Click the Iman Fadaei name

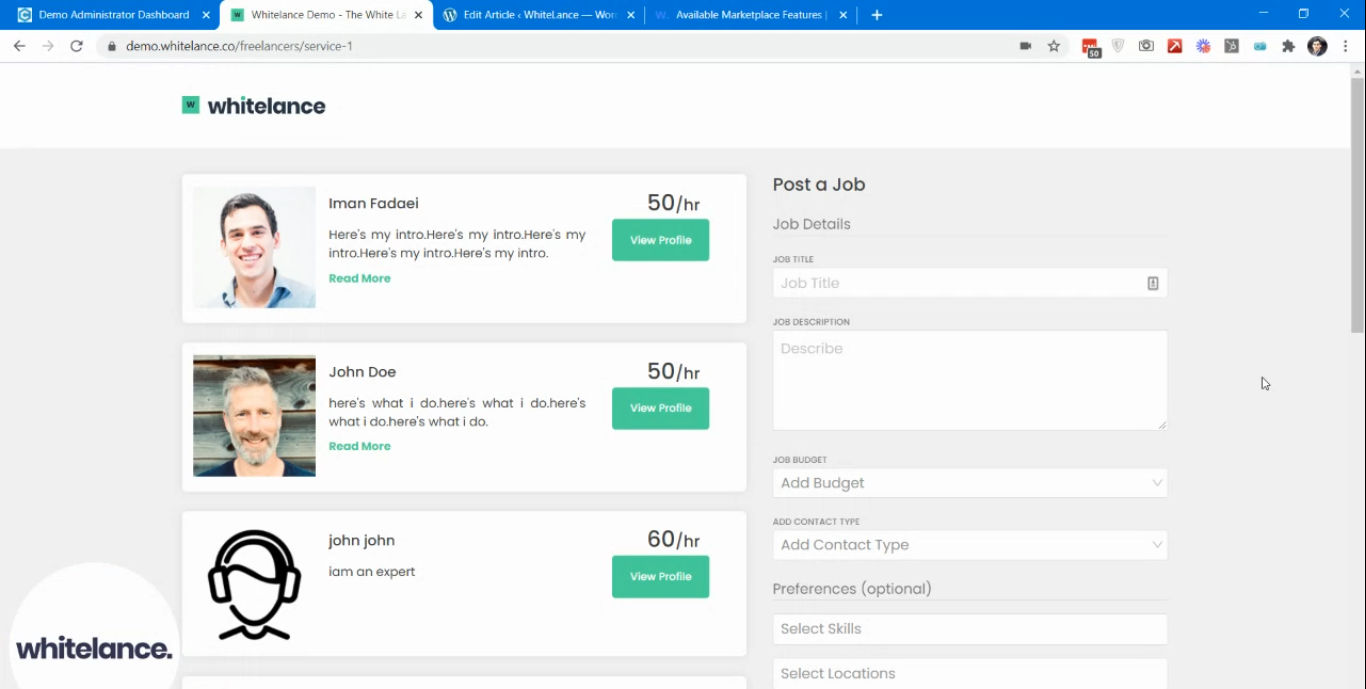coord(374,203)
